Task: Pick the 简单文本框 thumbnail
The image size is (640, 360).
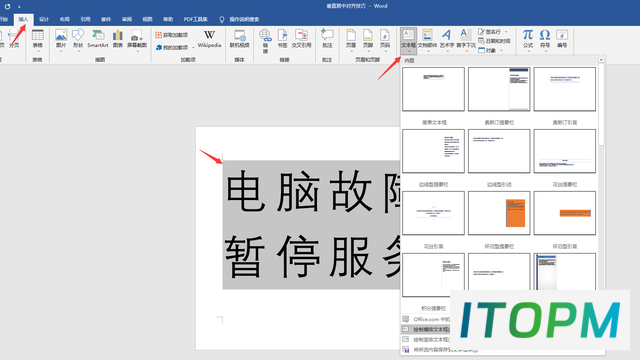Action: coord(433,89)
